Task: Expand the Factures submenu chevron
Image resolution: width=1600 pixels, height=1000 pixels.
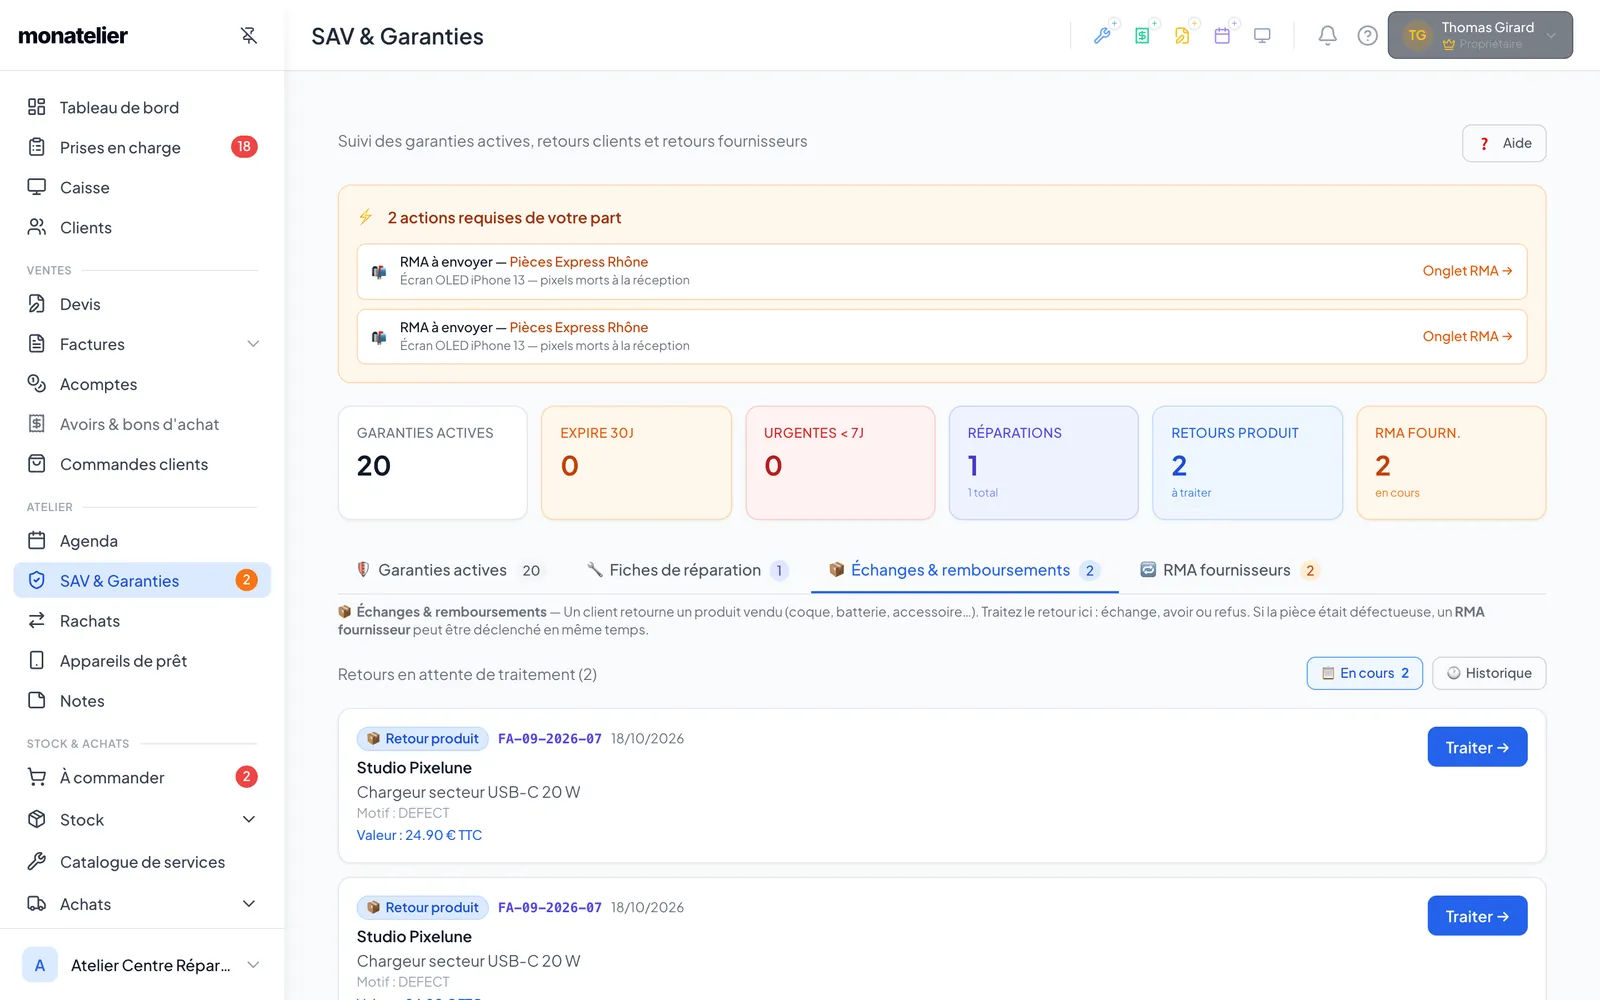Action: (x=253, y=344)
